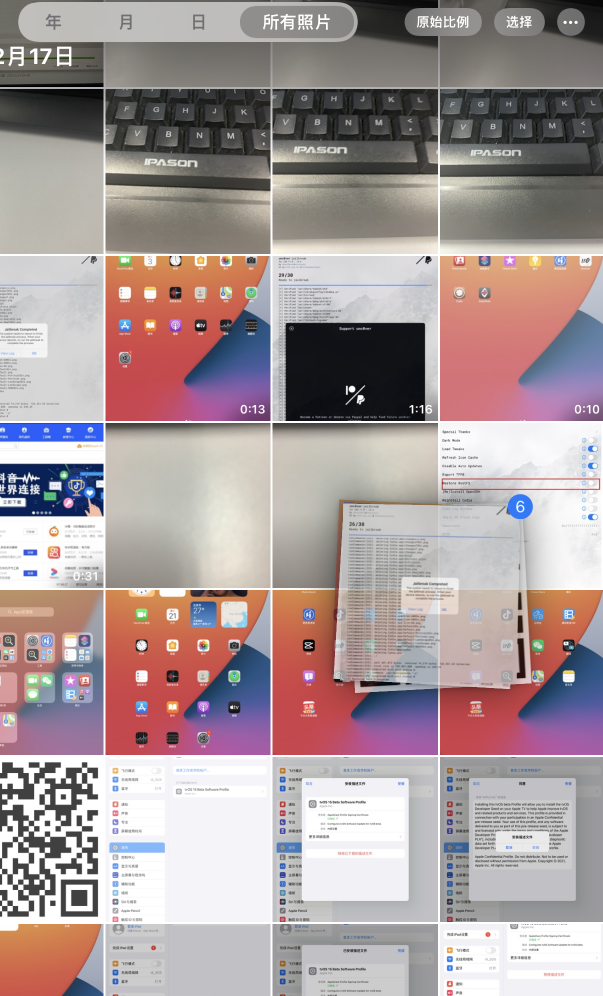Screen dimensions: 603x996
Task: Open the App Library folders screenshot
Action: (x=51, y=671)
